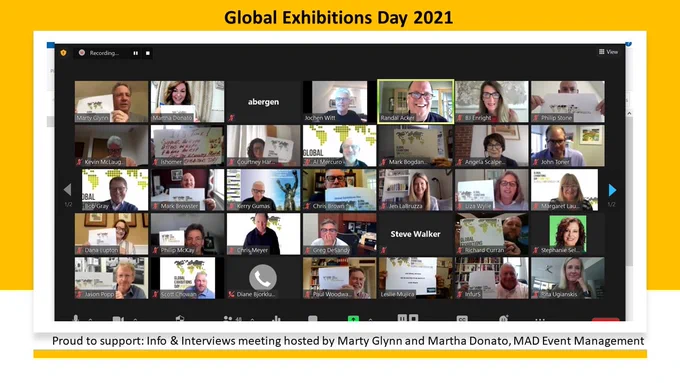Select Scott Chowan's video tile
Screen dimensions: 680x383
[187, 278]
